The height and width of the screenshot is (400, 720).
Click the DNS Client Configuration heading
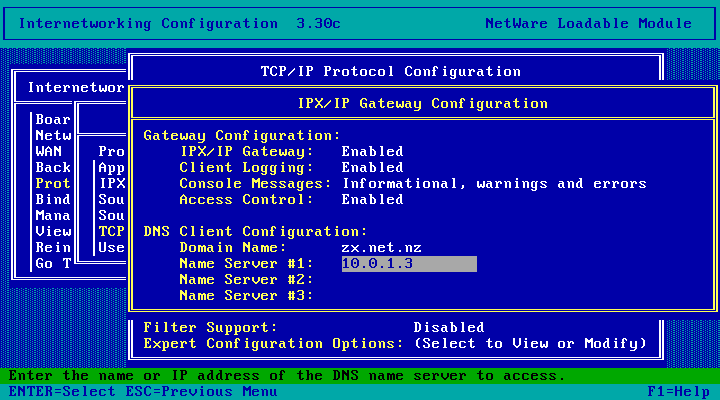click(x=255, y=231)
